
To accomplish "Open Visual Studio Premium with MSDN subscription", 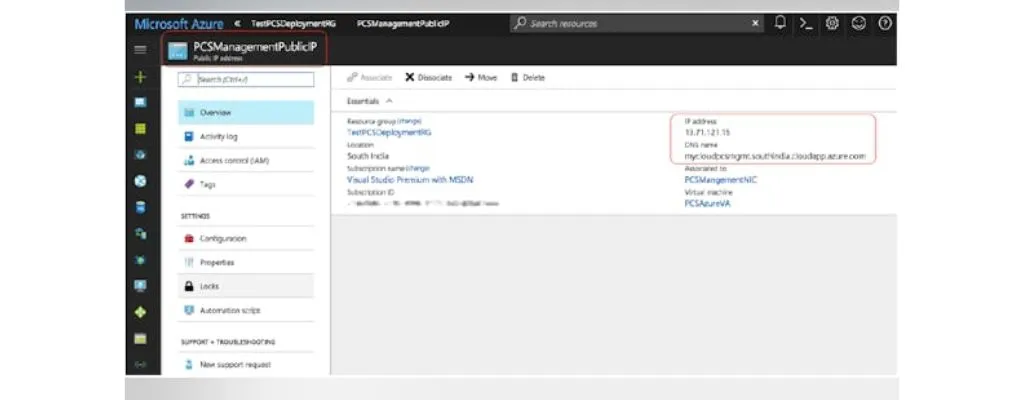I will pyautogui.click(x=410, y=180).
